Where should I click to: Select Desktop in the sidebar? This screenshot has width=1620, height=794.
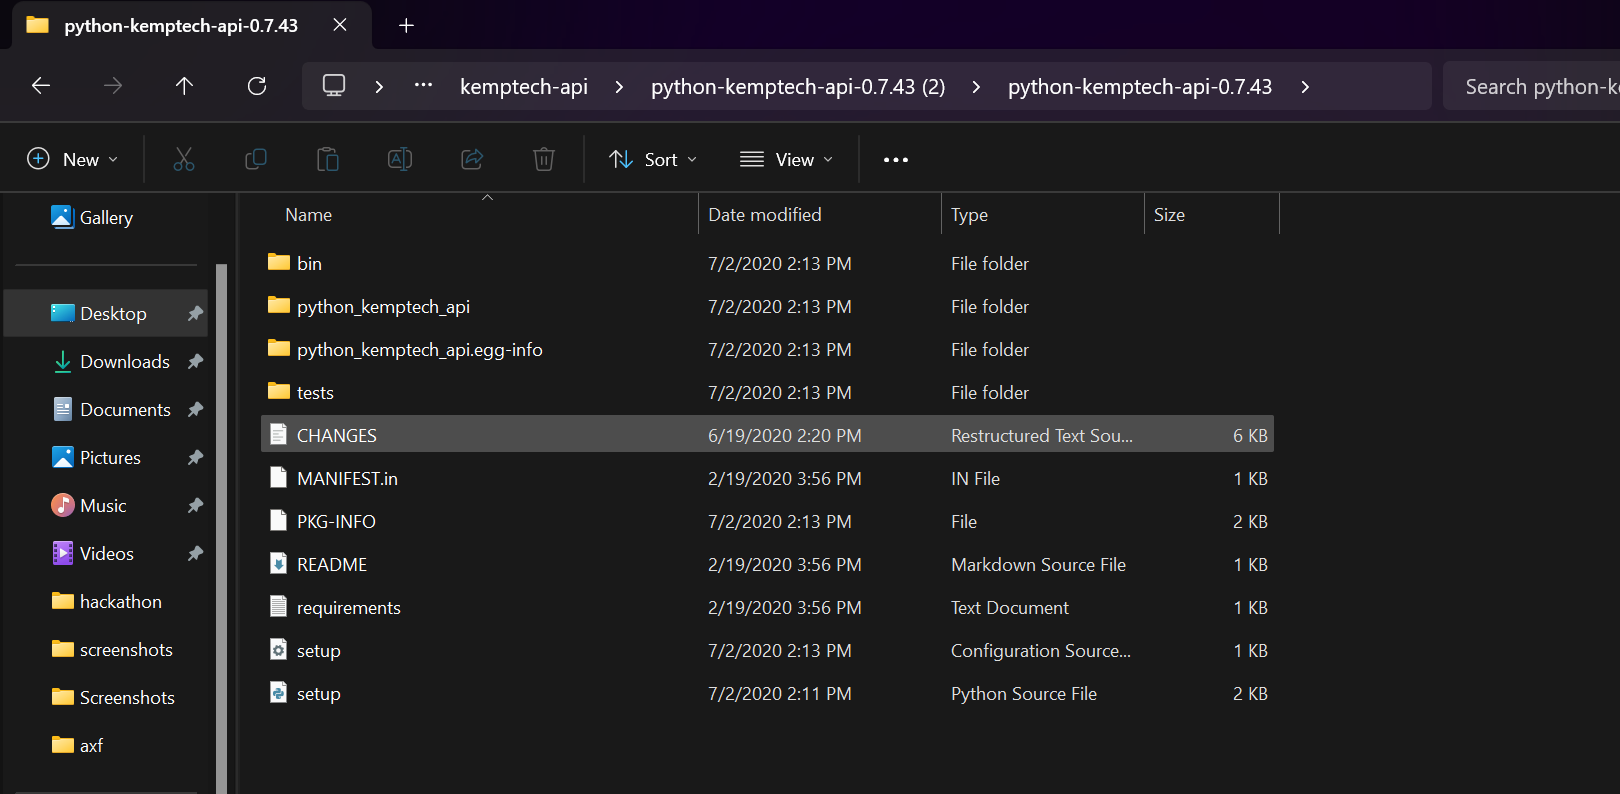tap(106, 314)
